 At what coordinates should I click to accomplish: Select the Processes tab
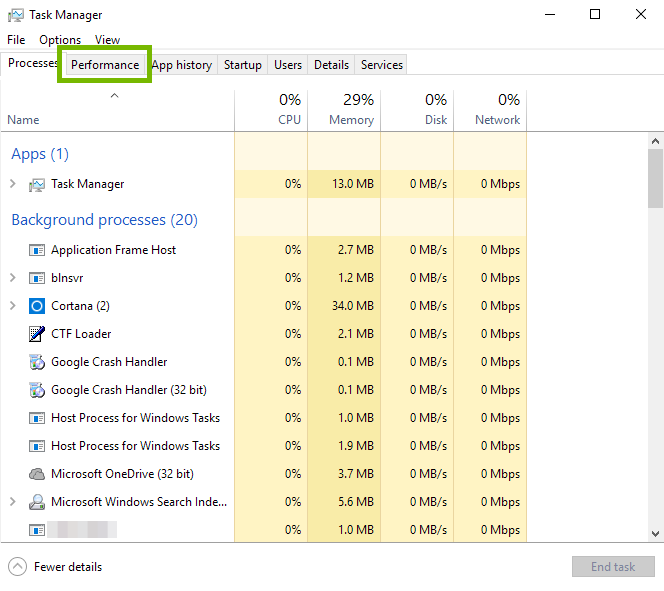[33, 63]
